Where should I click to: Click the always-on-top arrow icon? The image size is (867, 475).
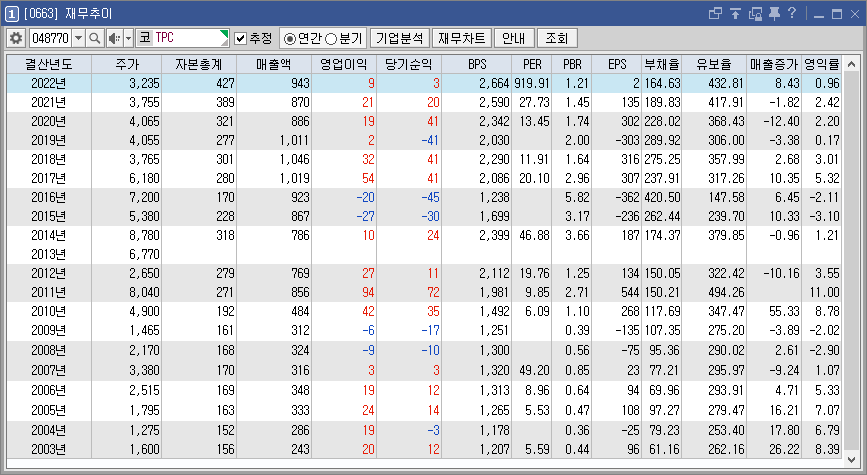tap(735, 13)
